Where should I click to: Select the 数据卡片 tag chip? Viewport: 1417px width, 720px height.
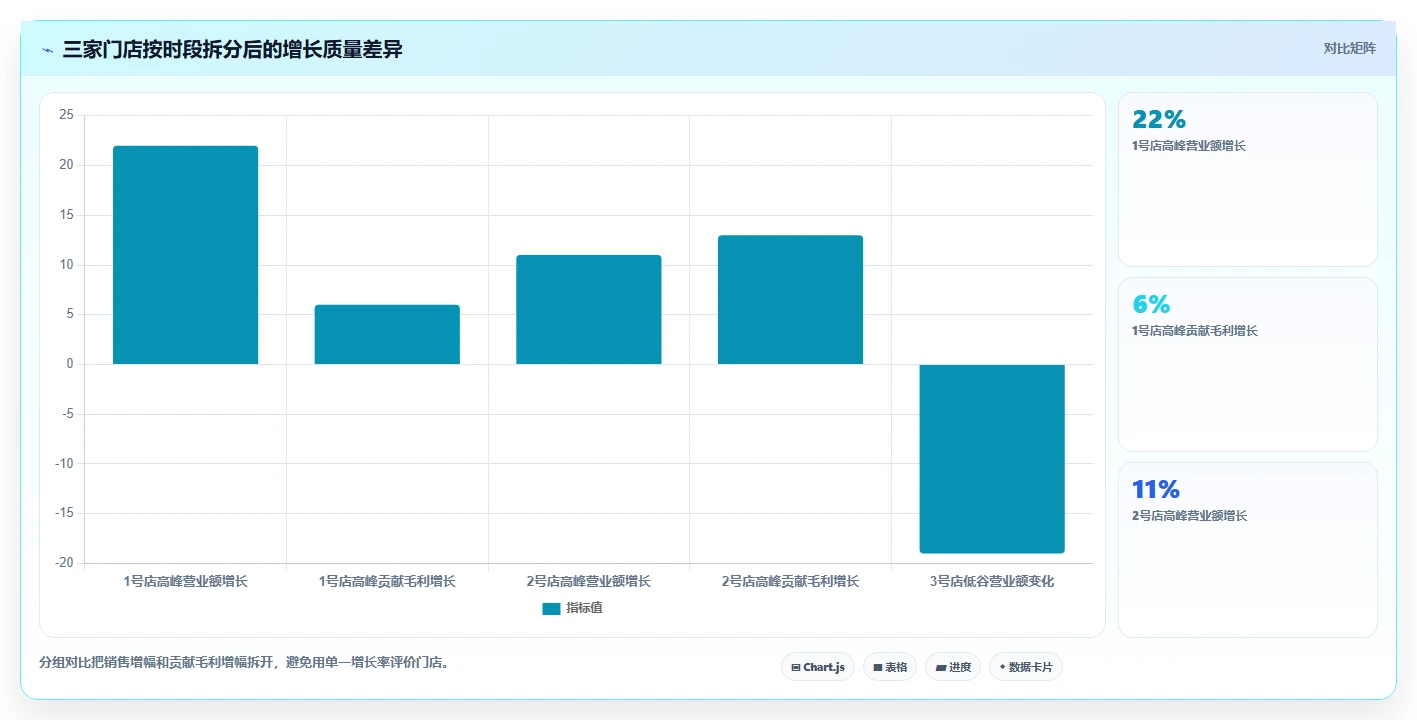pyautogui.click(x=1026, y=667)
